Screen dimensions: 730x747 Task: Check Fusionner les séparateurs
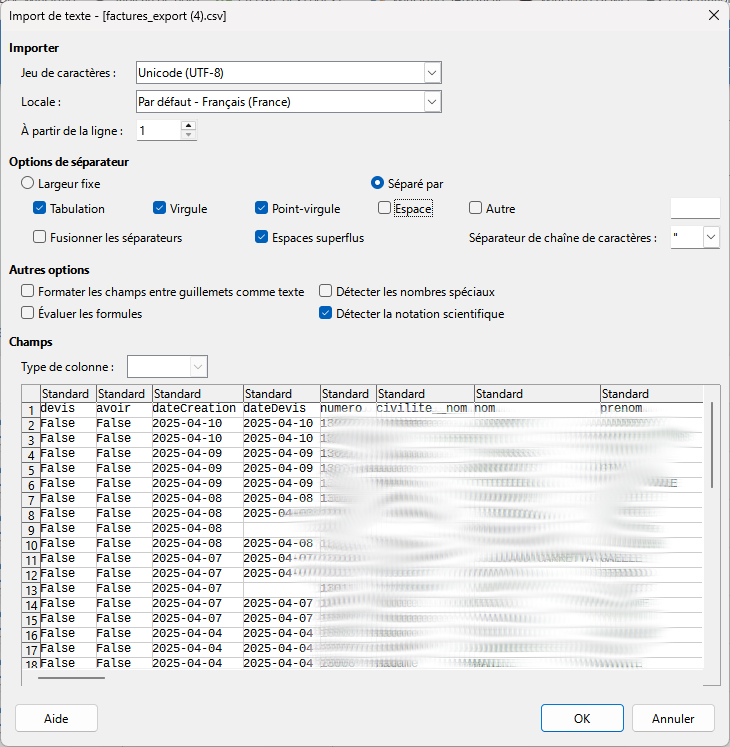(40, 237)
